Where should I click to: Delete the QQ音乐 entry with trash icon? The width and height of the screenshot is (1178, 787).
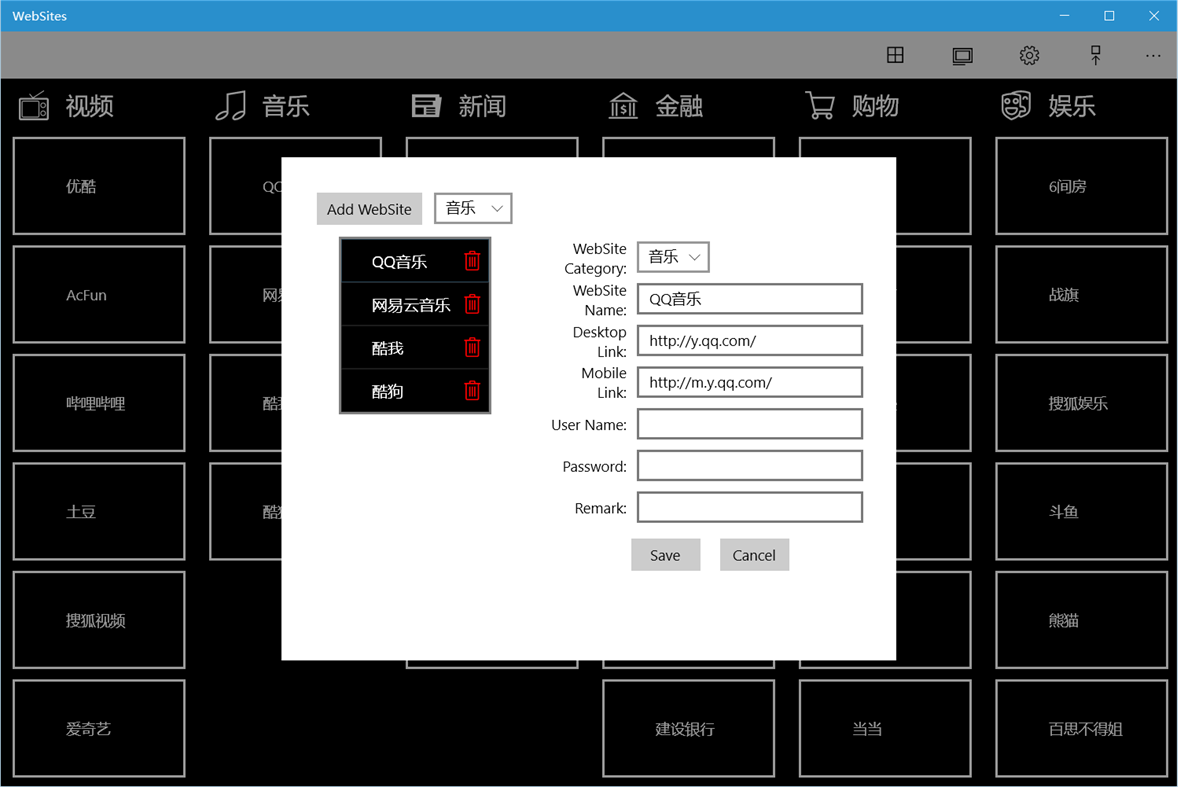tap(472, 261)
